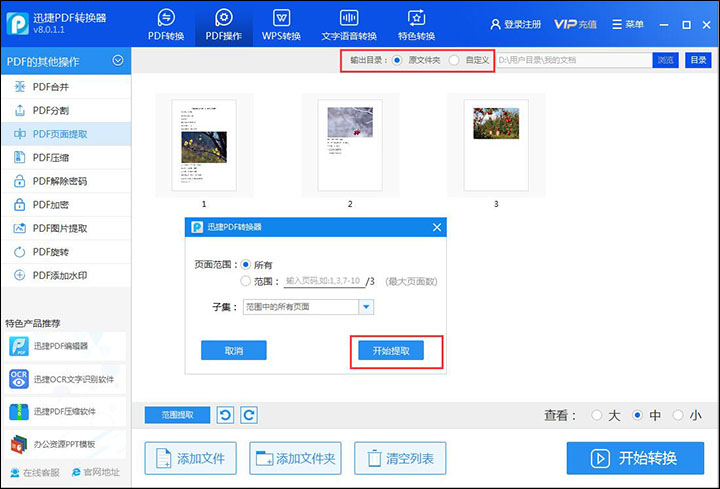Viewport: 720px width, 489px height.
Task: Click 开始转换 button
Action: click(635, 458)
